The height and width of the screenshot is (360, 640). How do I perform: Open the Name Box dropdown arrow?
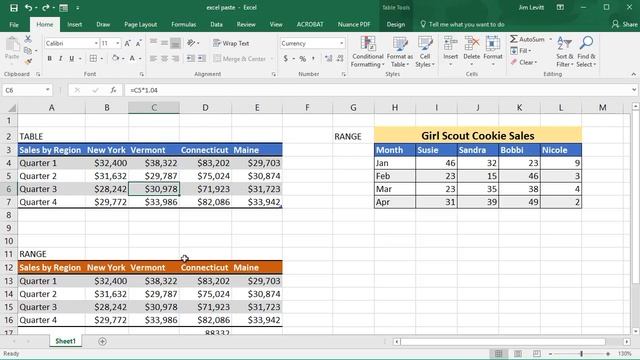(x=47, y=90)
